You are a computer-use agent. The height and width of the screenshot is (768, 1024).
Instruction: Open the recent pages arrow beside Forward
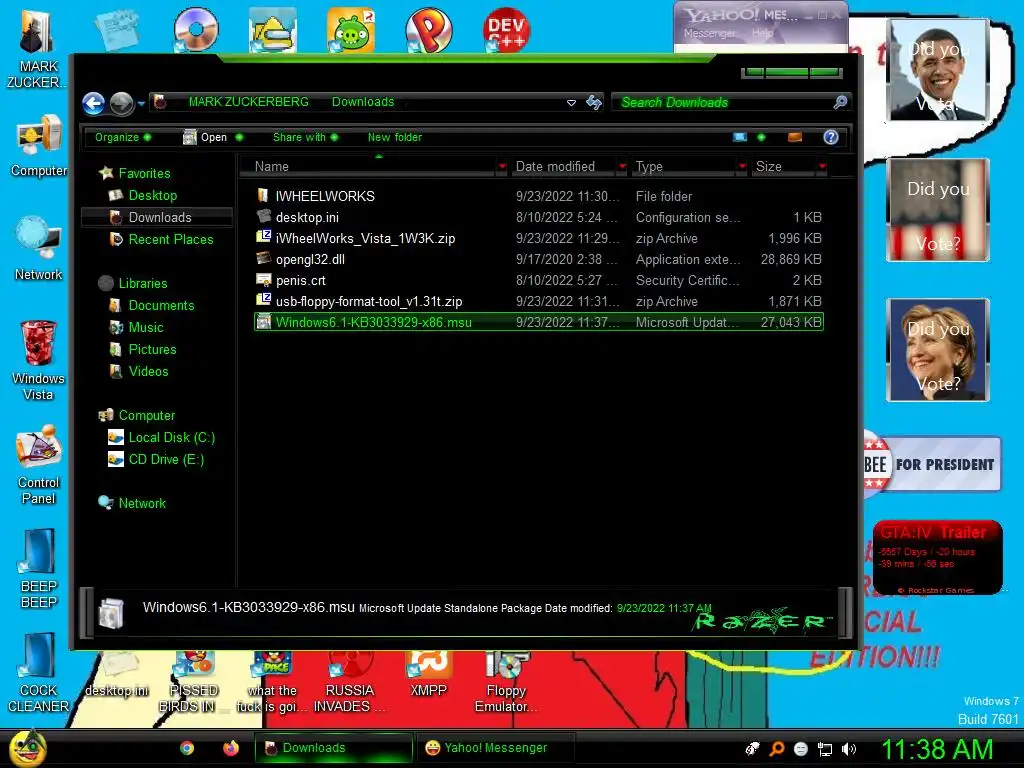141,103
